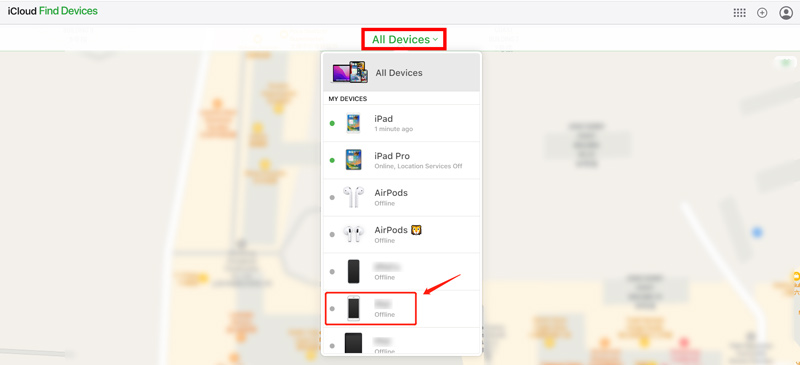Image resolution: width=800 pixels, height=365 pixels.
Task: Select AirPods with lion emoji
Action: (402, 234)
